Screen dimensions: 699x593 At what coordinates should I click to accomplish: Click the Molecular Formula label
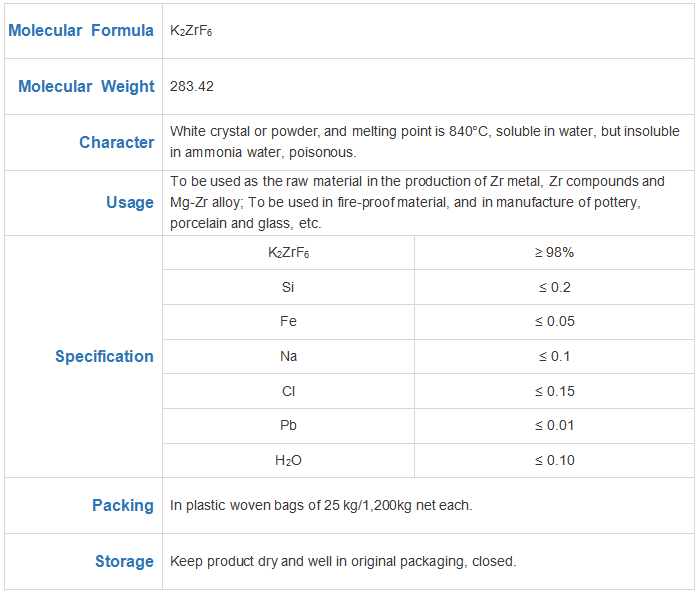click(81, 30)
